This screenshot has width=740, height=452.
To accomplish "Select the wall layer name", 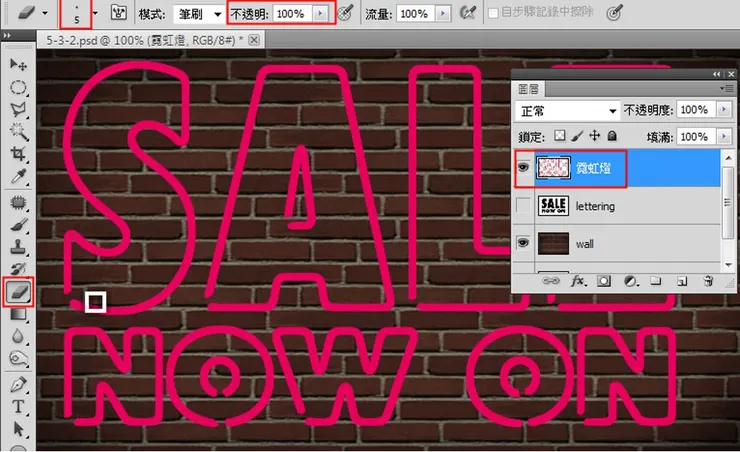I will (585, 244).
